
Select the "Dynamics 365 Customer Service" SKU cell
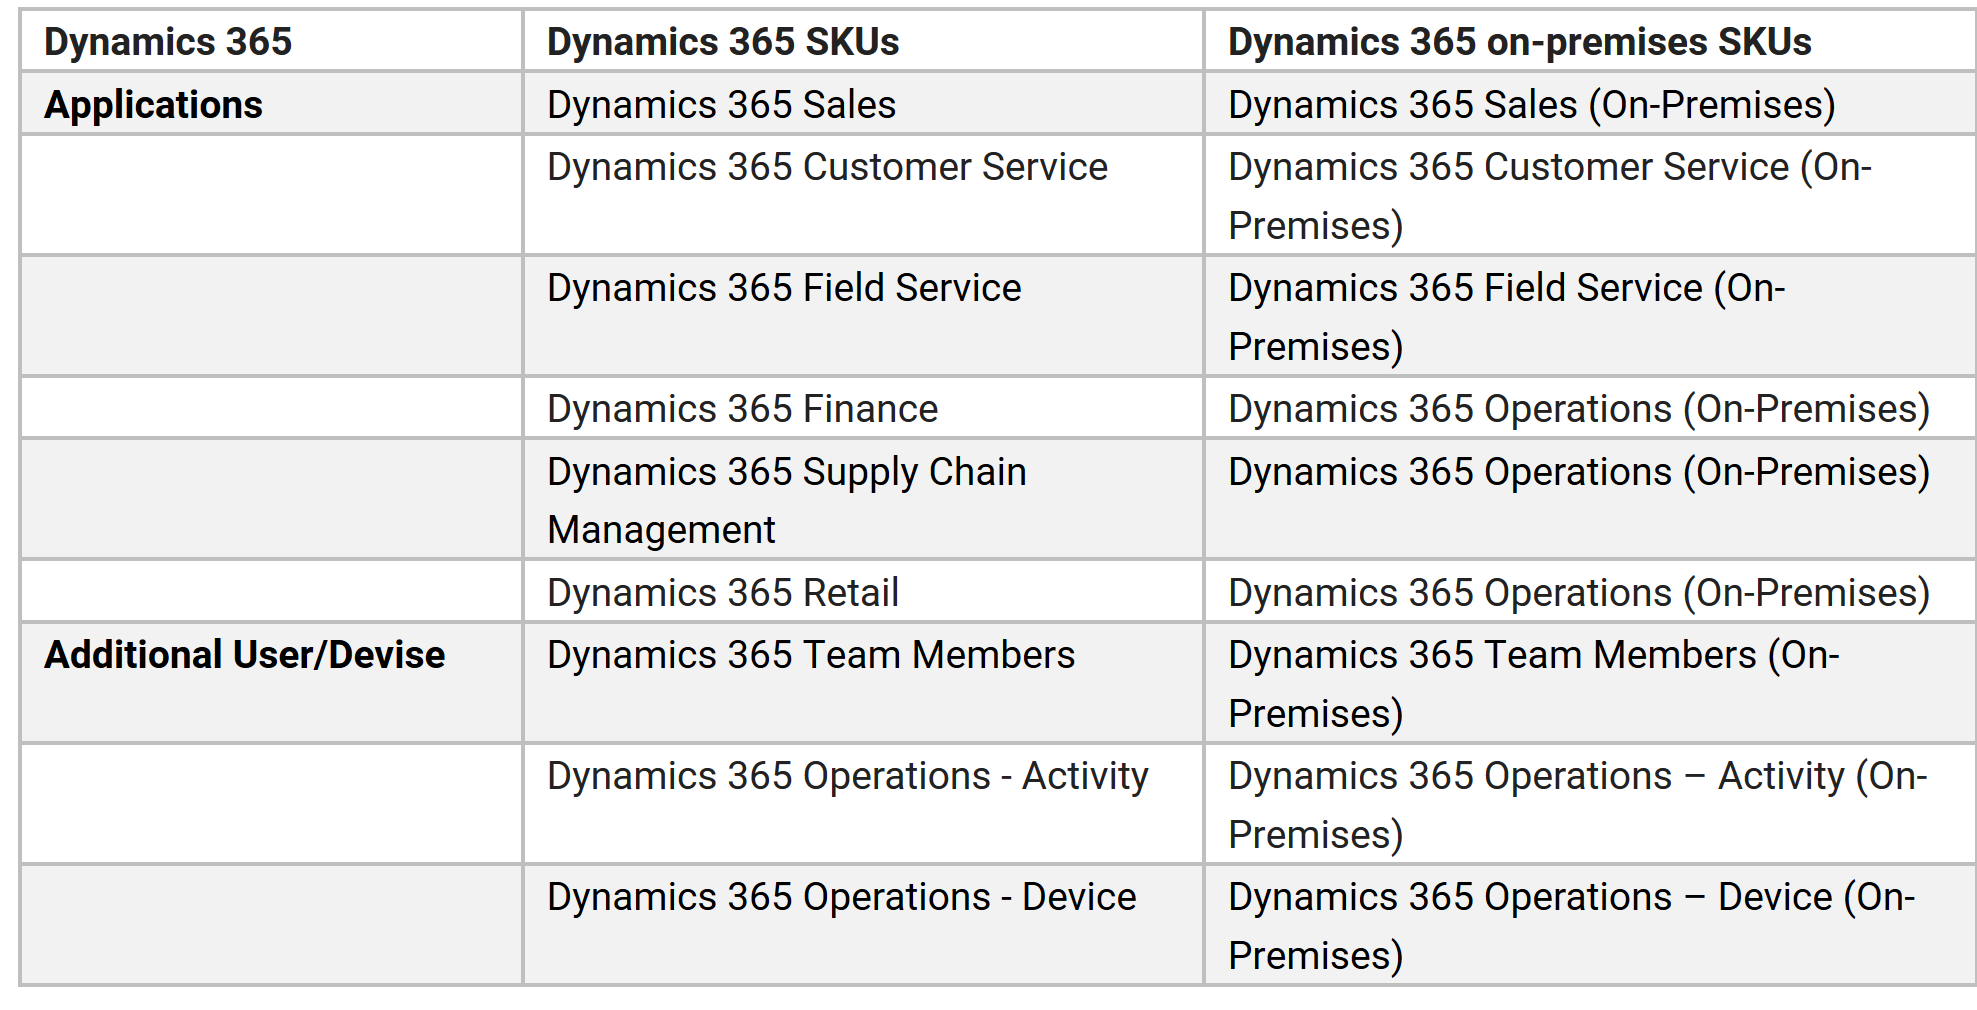coord(827,167)
